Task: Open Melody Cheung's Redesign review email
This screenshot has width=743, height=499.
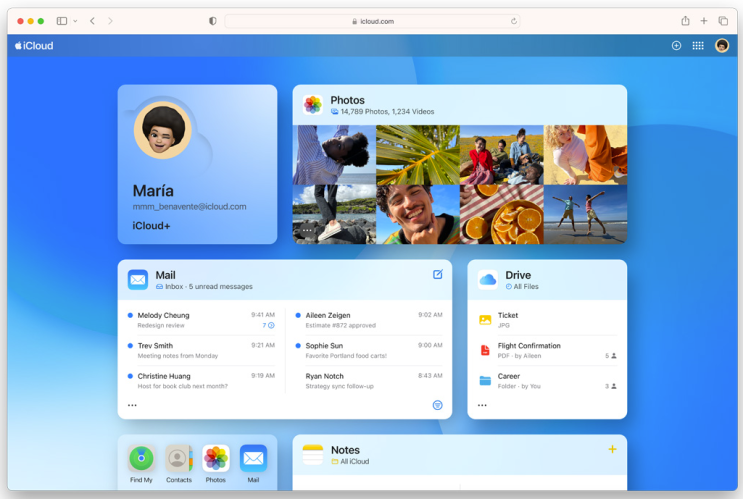Action: (x=201, y=320)
